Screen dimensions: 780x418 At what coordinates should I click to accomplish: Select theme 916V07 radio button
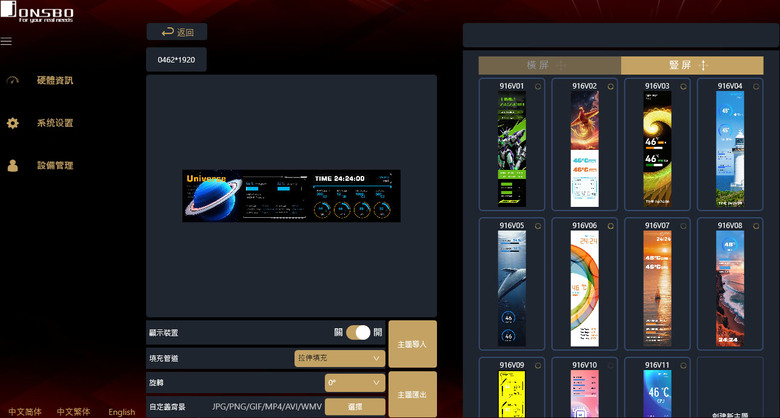pos(683,225)
